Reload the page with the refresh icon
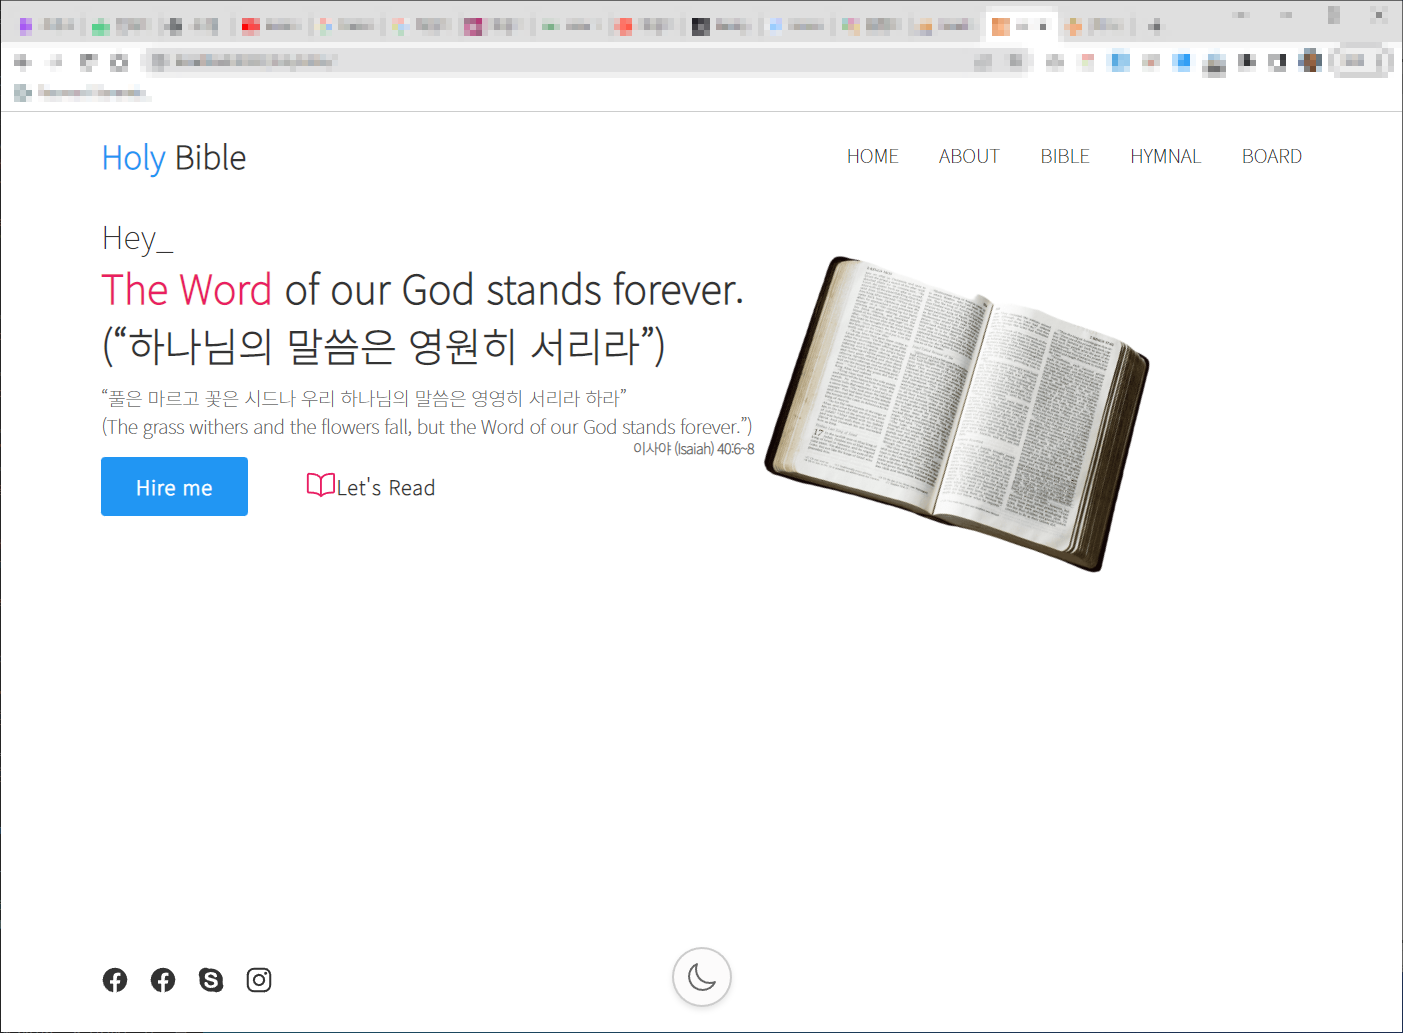1403x1033 pixels. [x=88, y=62]
